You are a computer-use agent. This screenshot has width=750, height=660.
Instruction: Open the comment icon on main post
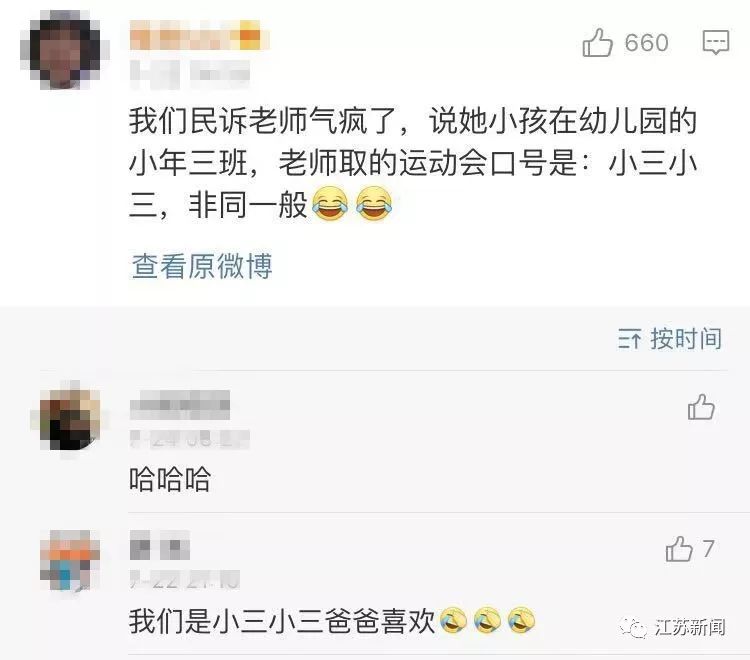point(716,42)
